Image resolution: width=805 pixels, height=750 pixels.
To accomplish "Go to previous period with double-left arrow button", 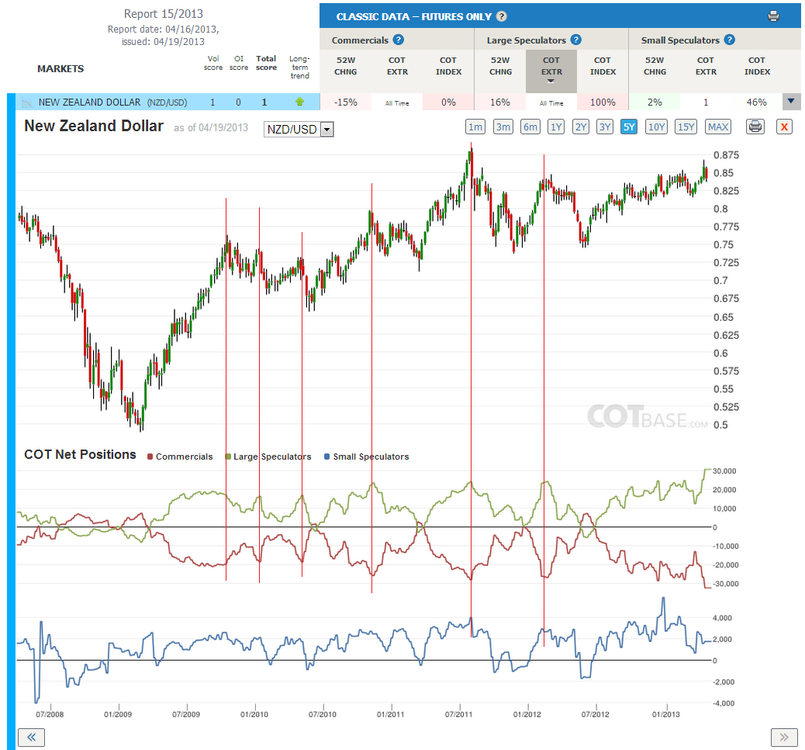I will (31, 737).
